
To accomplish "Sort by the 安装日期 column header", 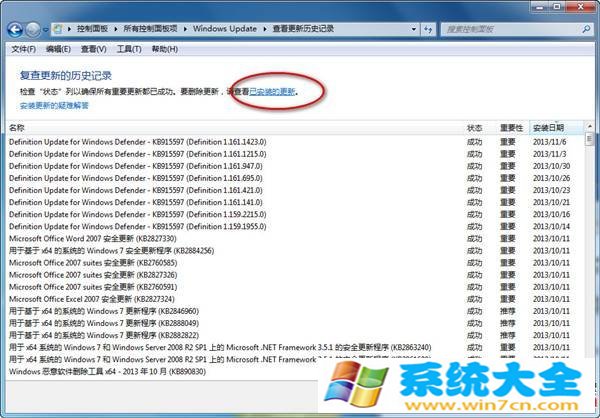I will pyautogui.click(x=556, y=128).
